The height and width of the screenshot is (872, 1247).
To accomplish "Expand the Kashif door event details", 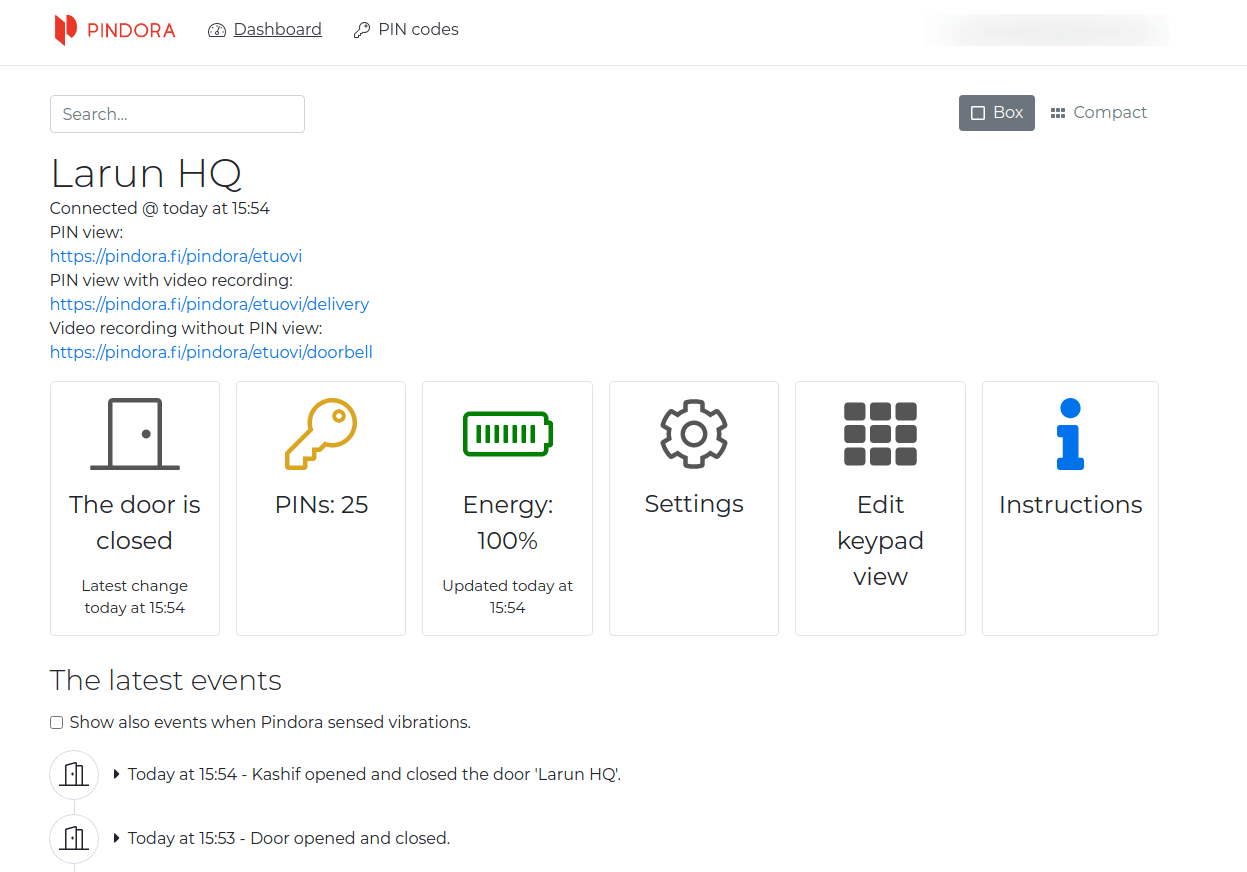I will pos(115,773).
